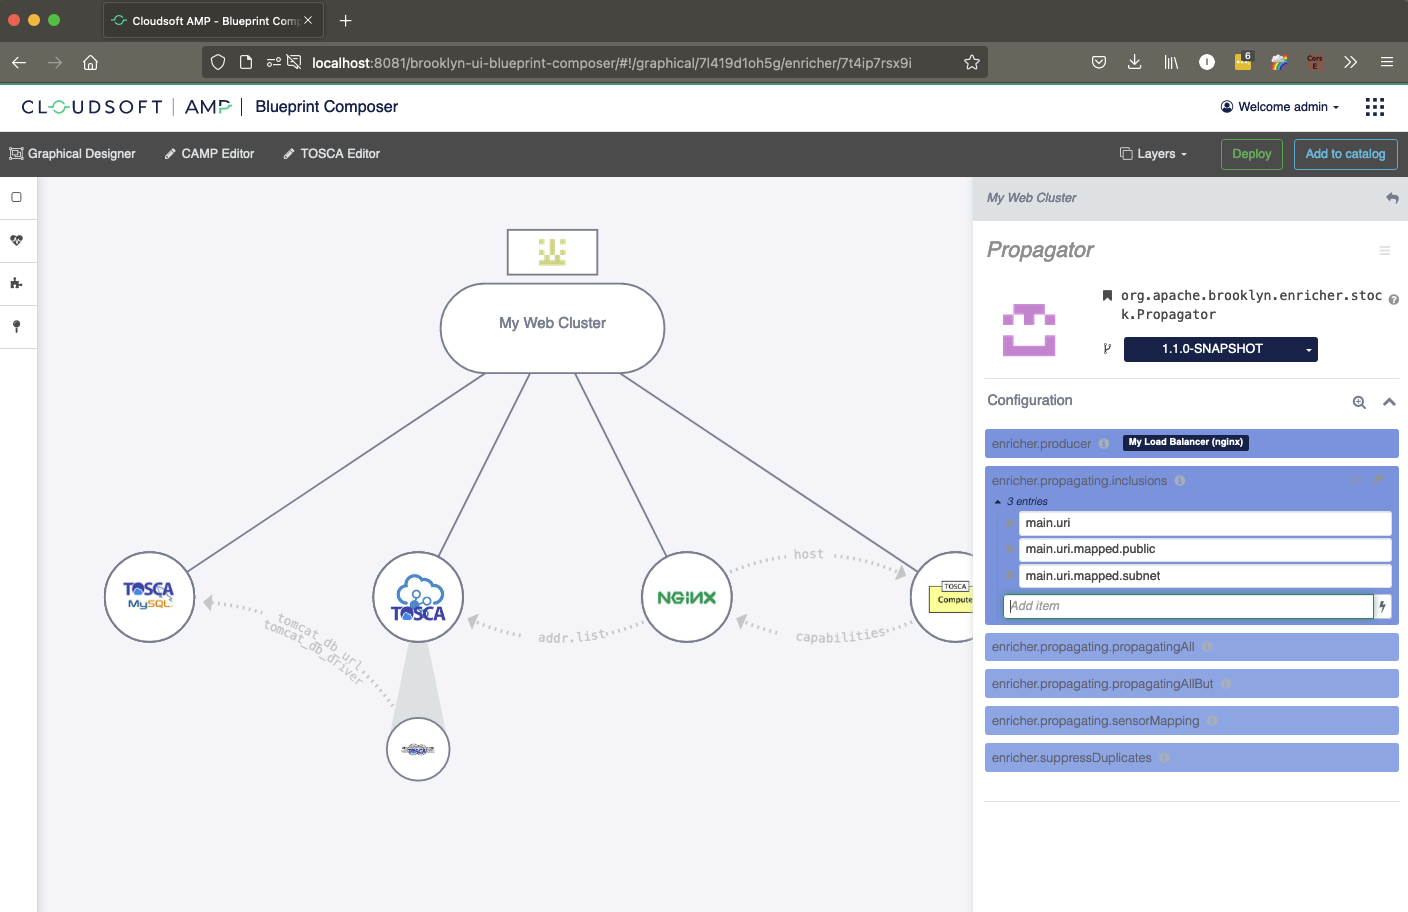Click lightning icon beside Add item field
The width and height of the screenshot is (1408, 912).
[x=1383, y=606]
